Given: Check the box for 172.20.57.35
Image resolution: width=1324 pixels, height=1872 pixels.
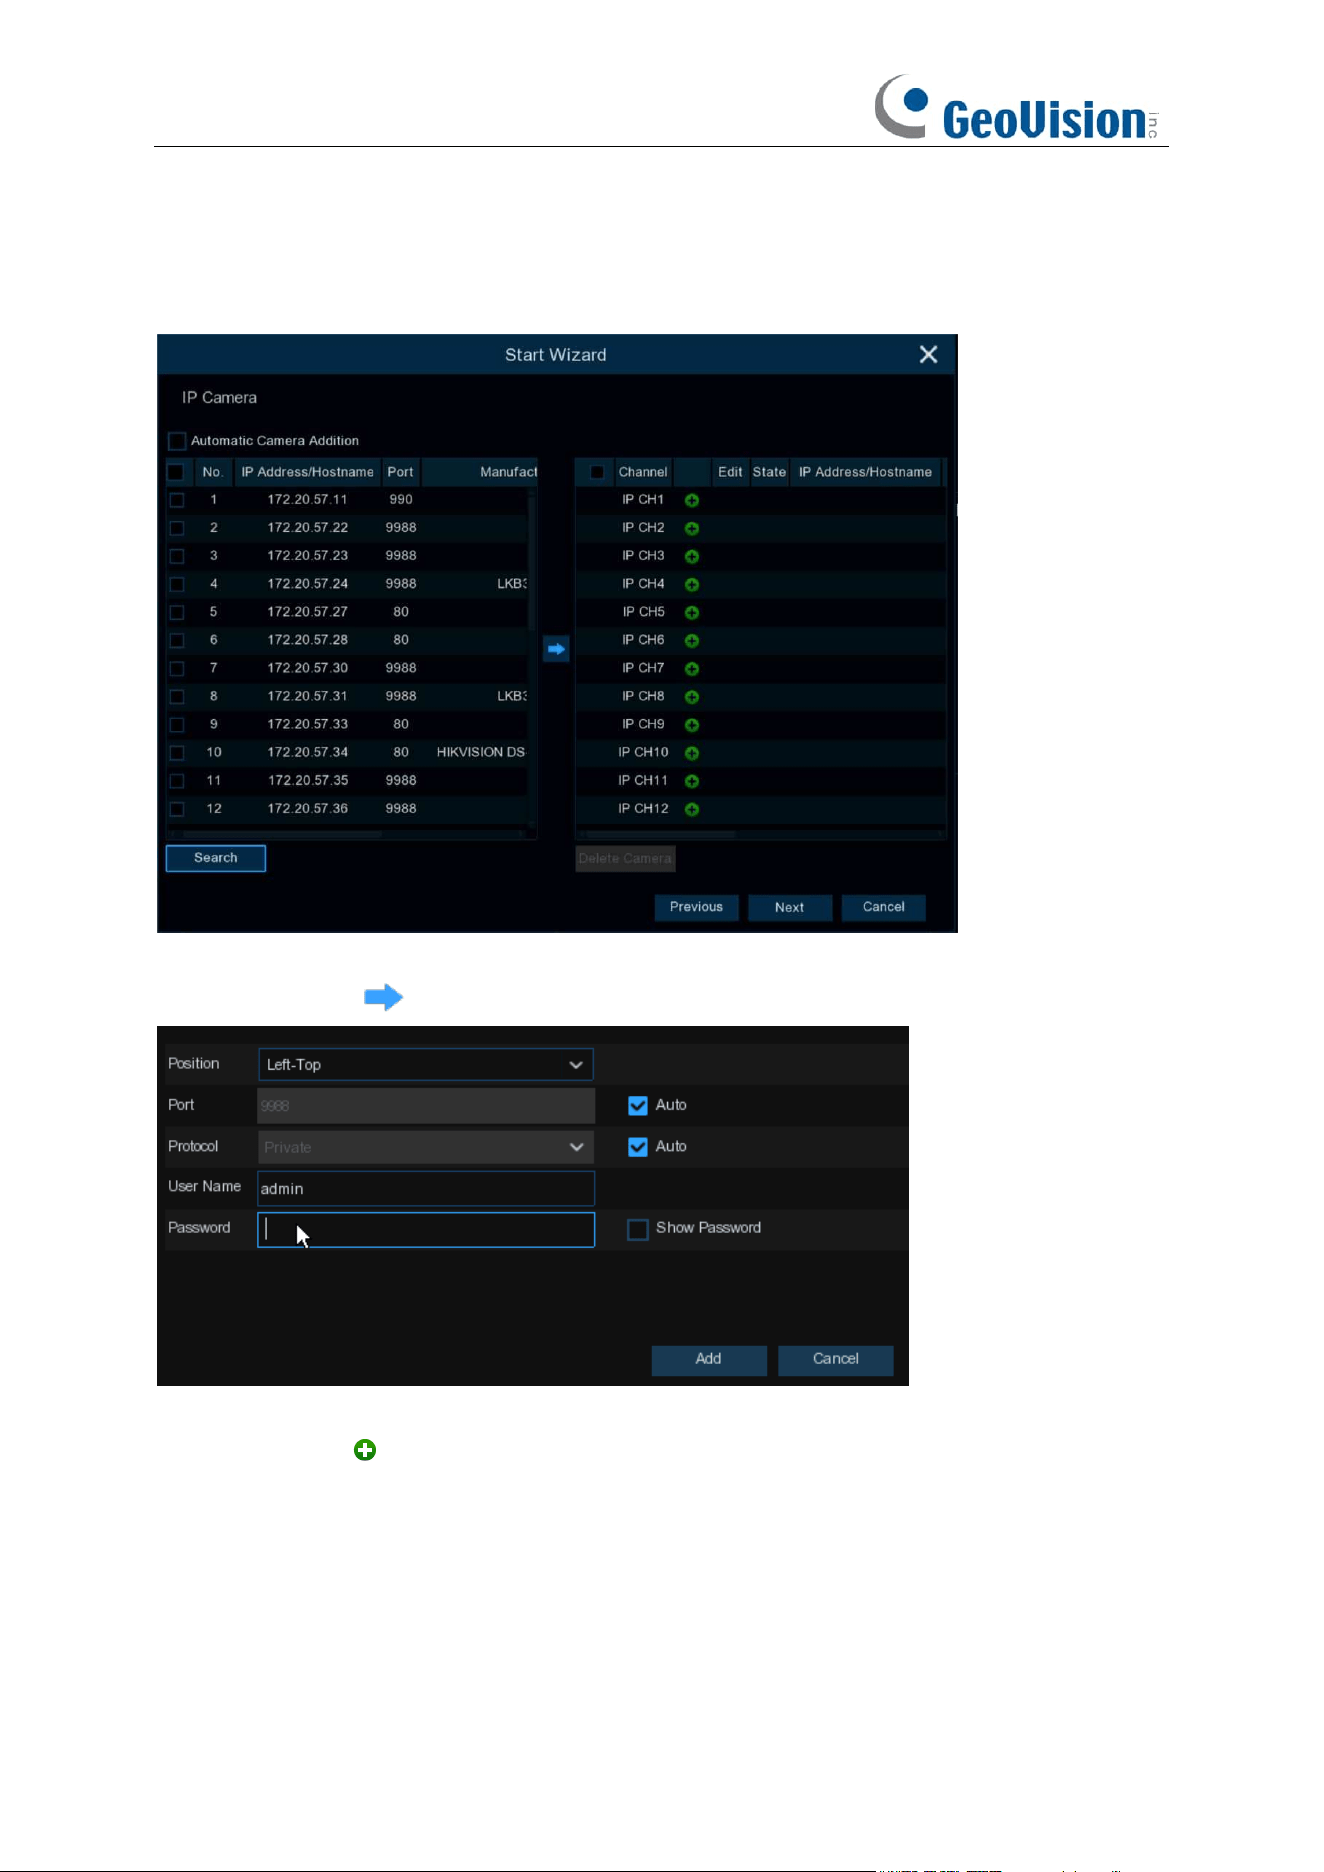Looking at the screenshot, I should coord(177,781).
